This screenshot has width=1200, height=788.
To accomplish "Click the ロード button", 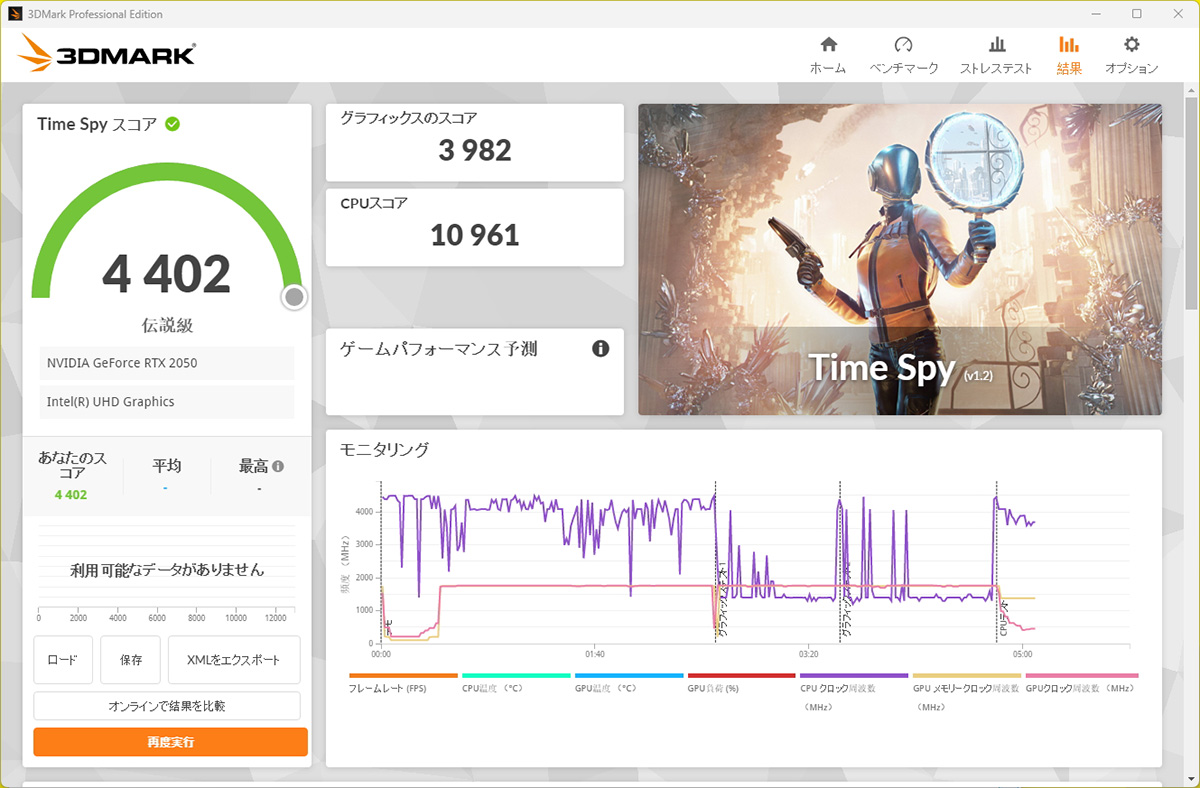I will 63,660.
